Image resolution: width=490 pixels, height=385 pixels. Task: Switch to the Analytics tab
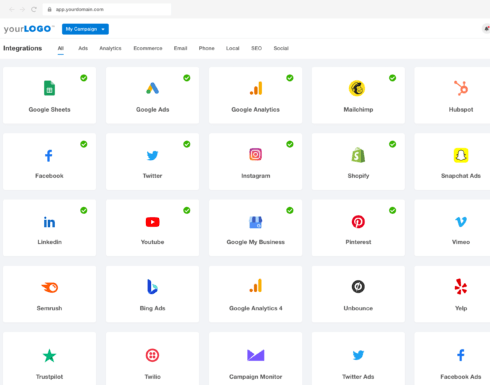110,48
